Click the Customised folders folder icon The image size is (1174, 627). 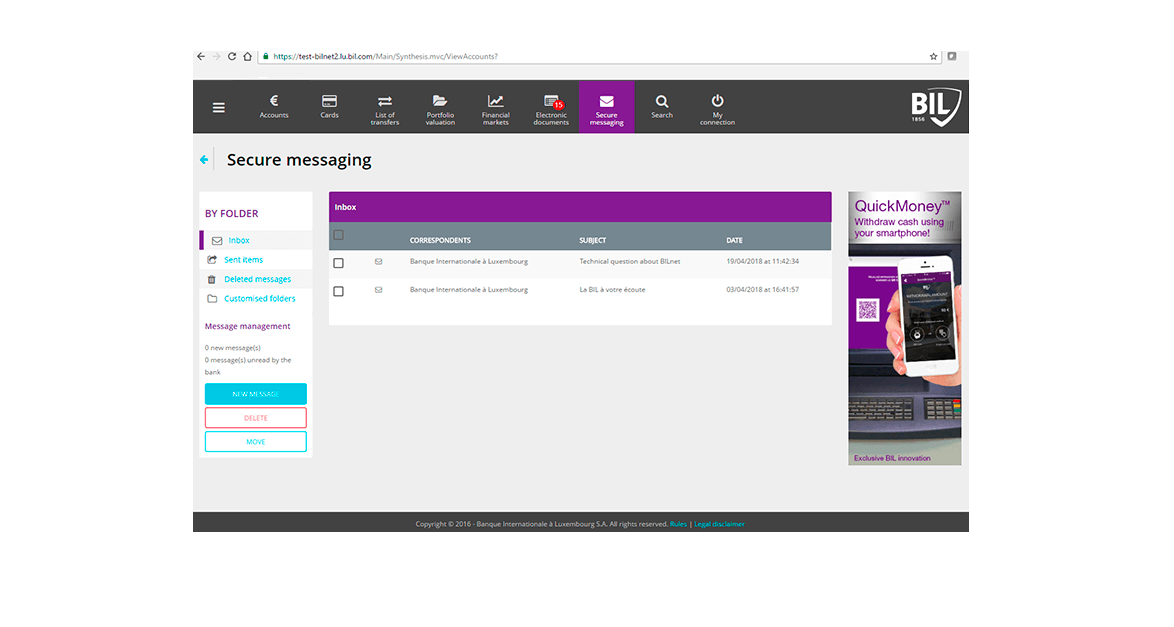coord(212,299)
